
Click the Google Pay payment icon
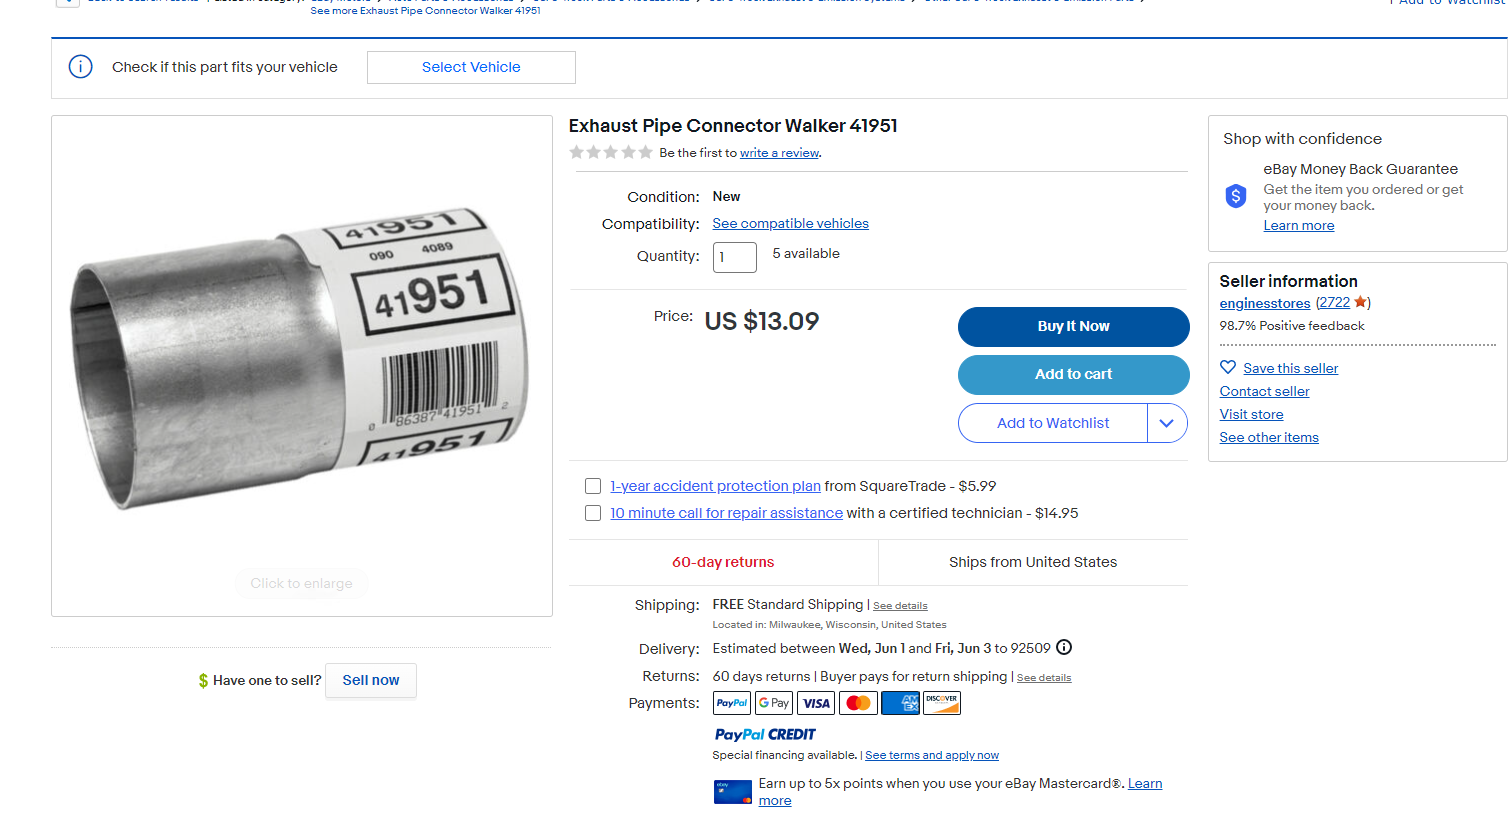coord(774,703)
